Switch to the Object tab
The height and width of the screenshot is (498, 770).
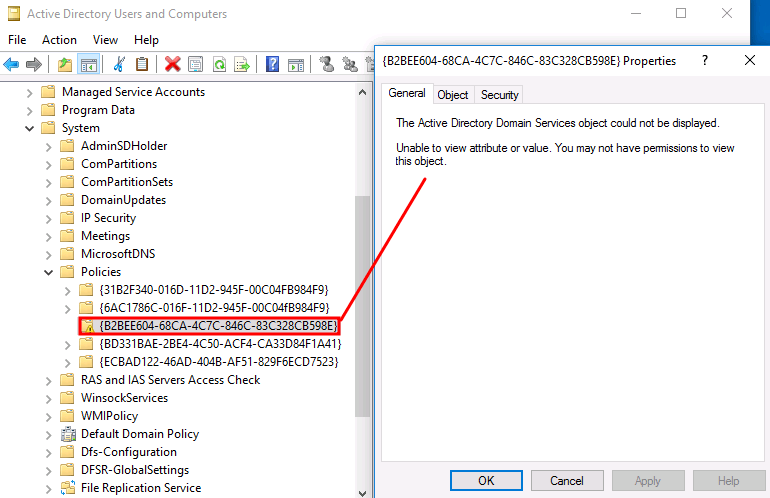coord(453,95)
